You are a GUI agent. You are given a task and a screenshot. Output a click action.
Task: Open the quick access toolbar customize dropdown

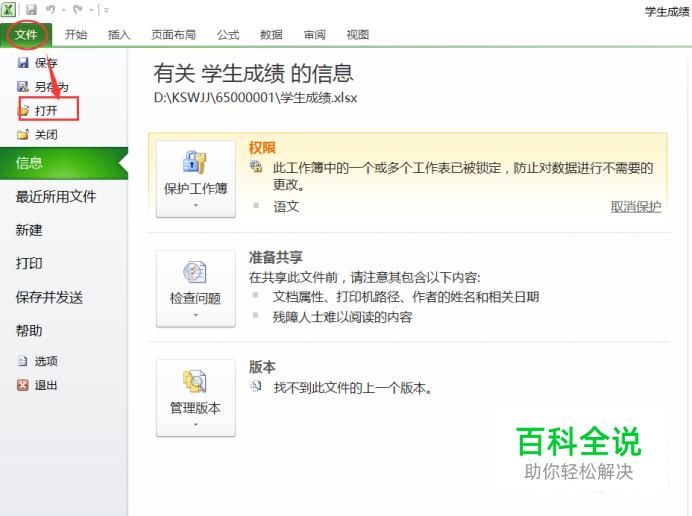[106, 10]
